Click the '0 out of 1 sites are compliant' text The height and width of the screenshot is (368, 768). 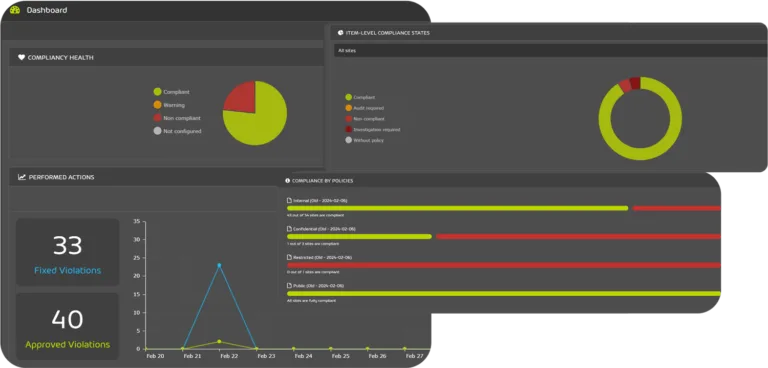(x=313, y=272)
